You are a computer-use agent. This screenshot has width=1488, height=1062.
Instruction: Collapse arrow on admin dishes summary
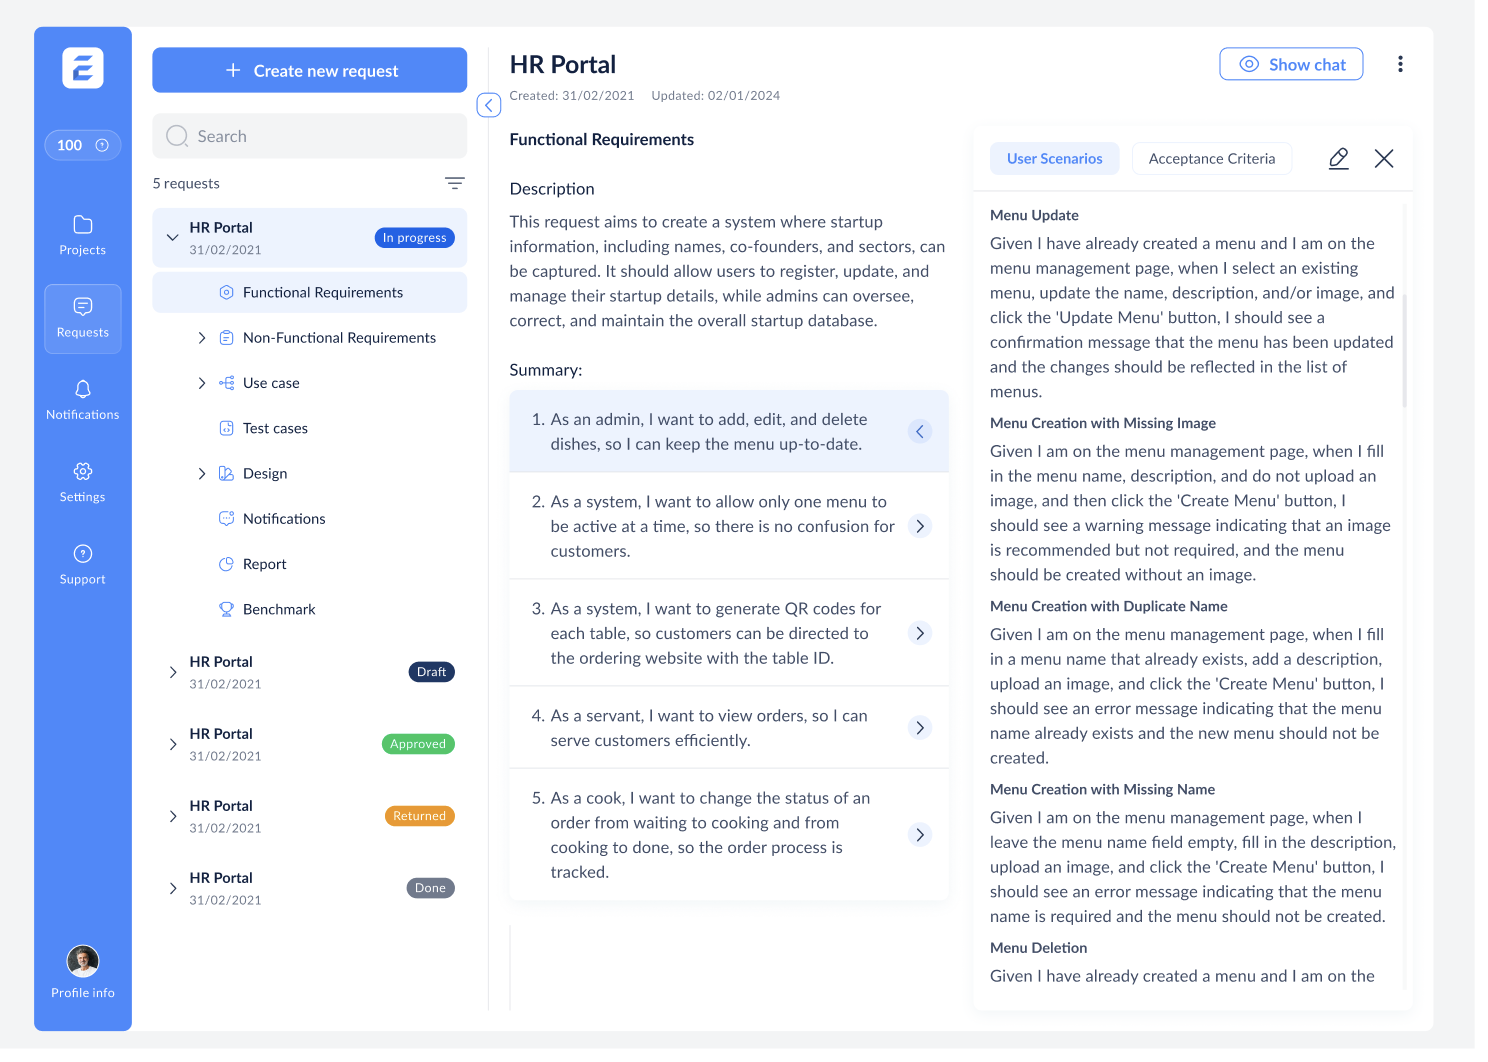point(920,432)
